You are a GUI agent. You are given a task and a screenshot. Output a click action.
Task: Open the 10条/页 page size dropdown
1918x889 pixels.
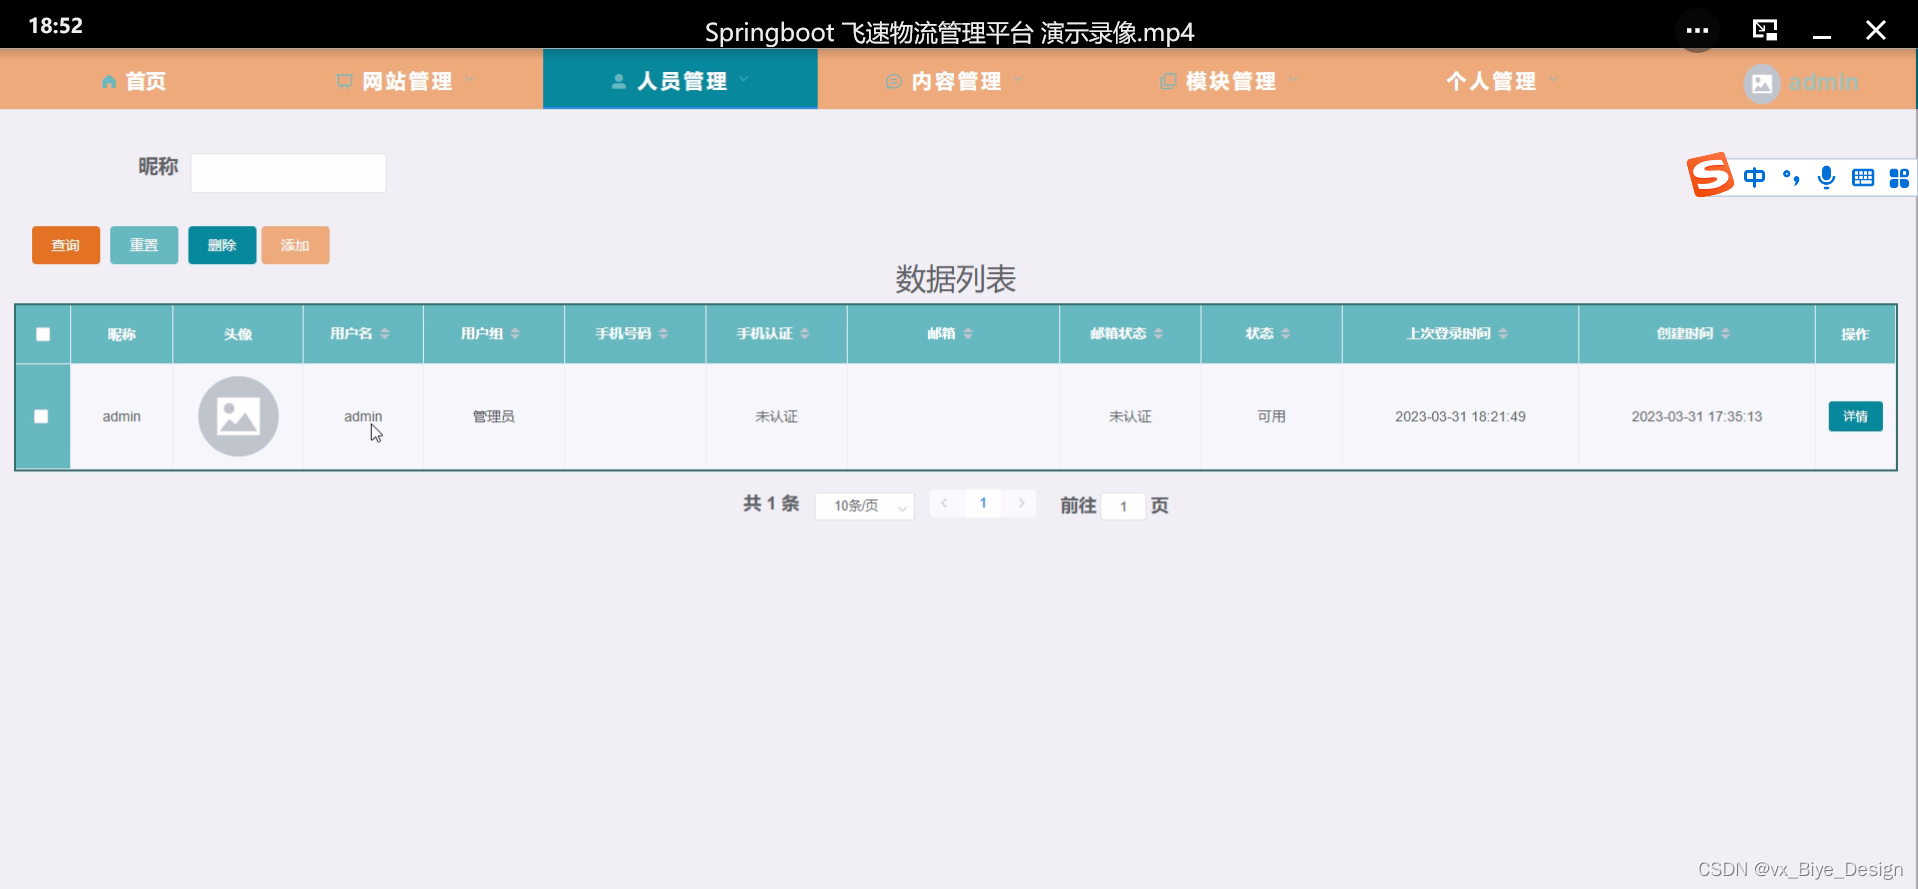point(865,506)
